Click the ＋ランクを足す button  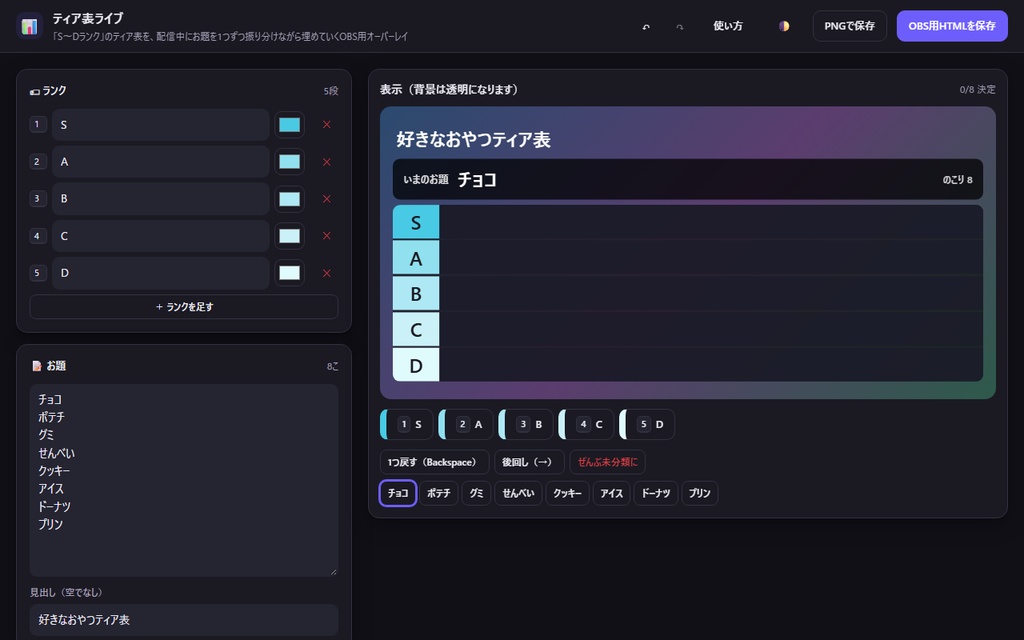[184, 307]
